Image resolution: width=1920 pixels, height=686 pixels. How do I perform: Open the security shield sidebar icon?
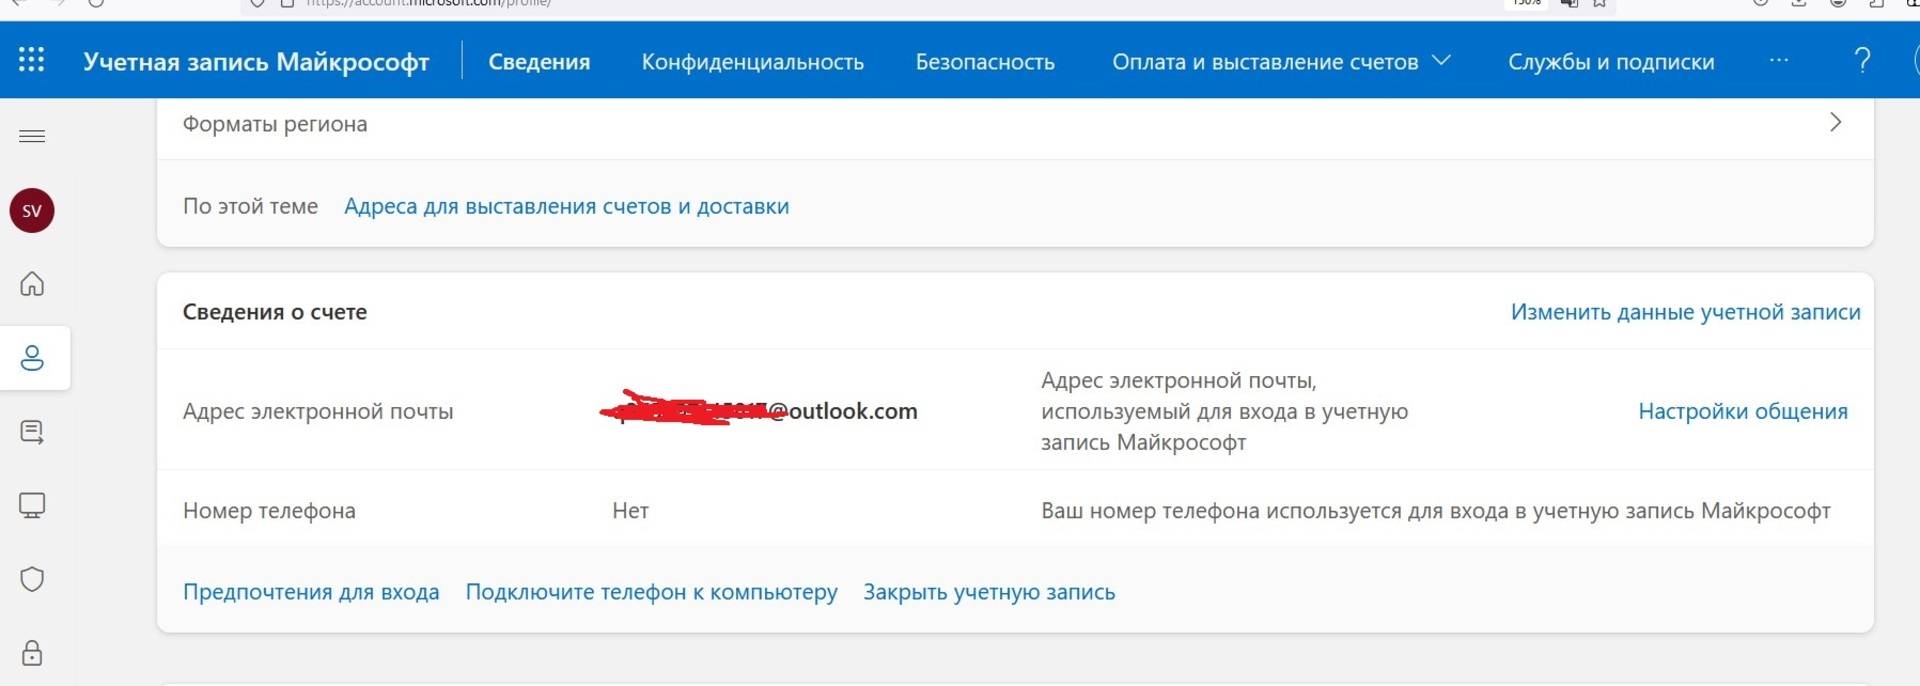pos(32,579)
